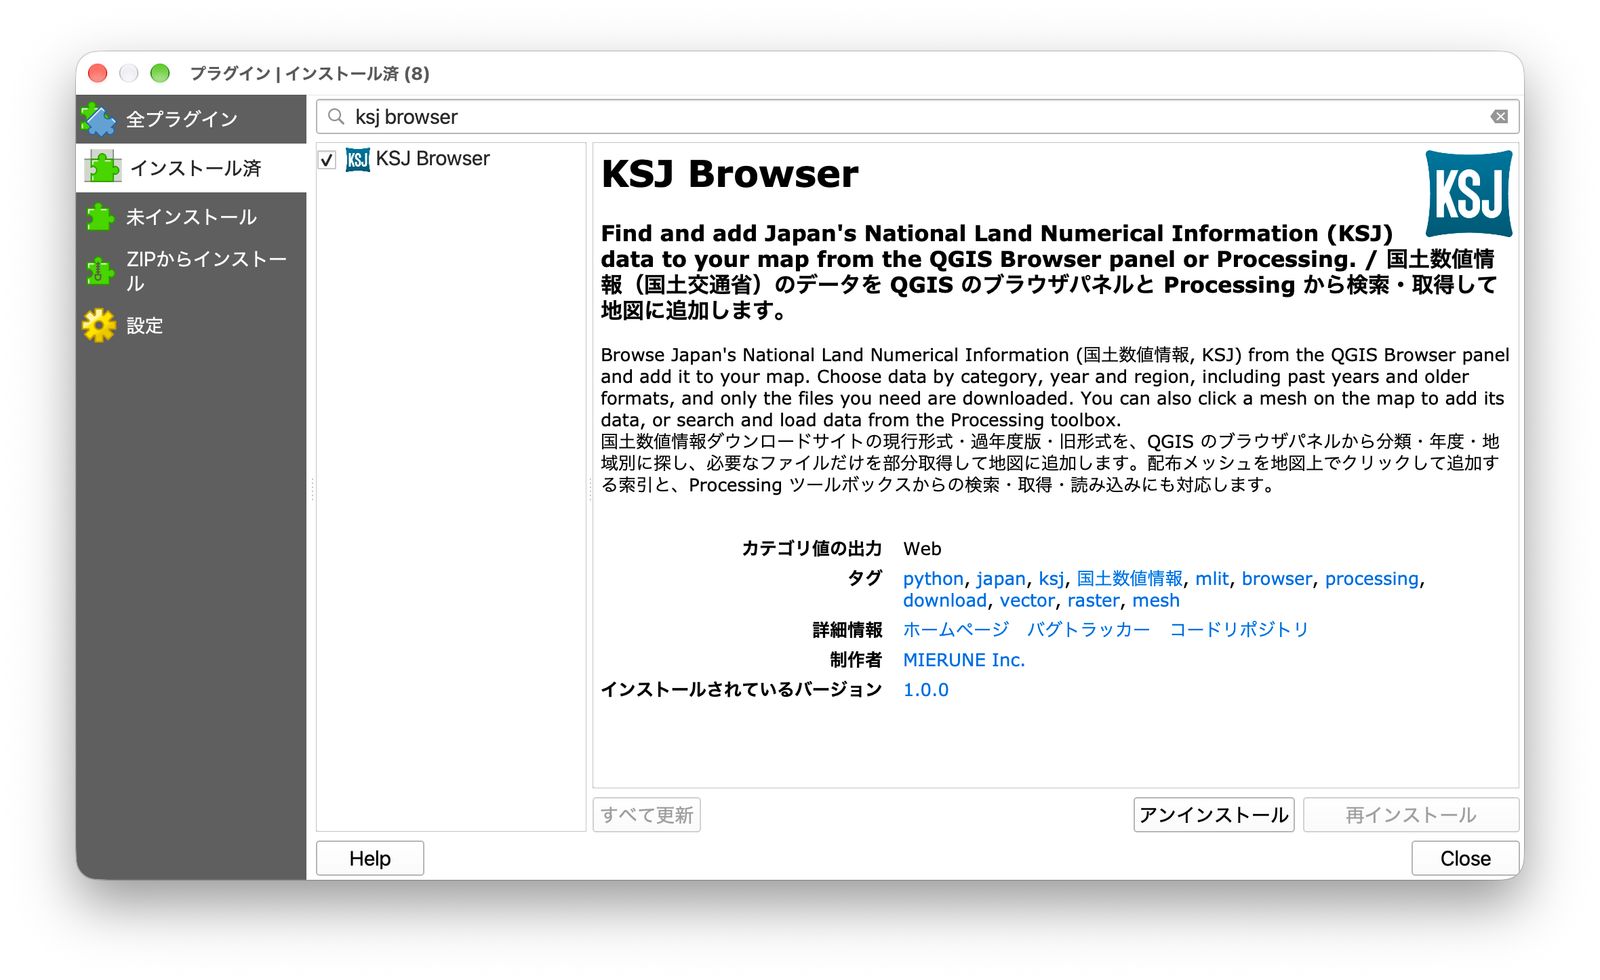Image resolution: width=1600 pixels, height=980 pixels.
Task: Open the japan tag link
Action: (x=1001, y=579)
